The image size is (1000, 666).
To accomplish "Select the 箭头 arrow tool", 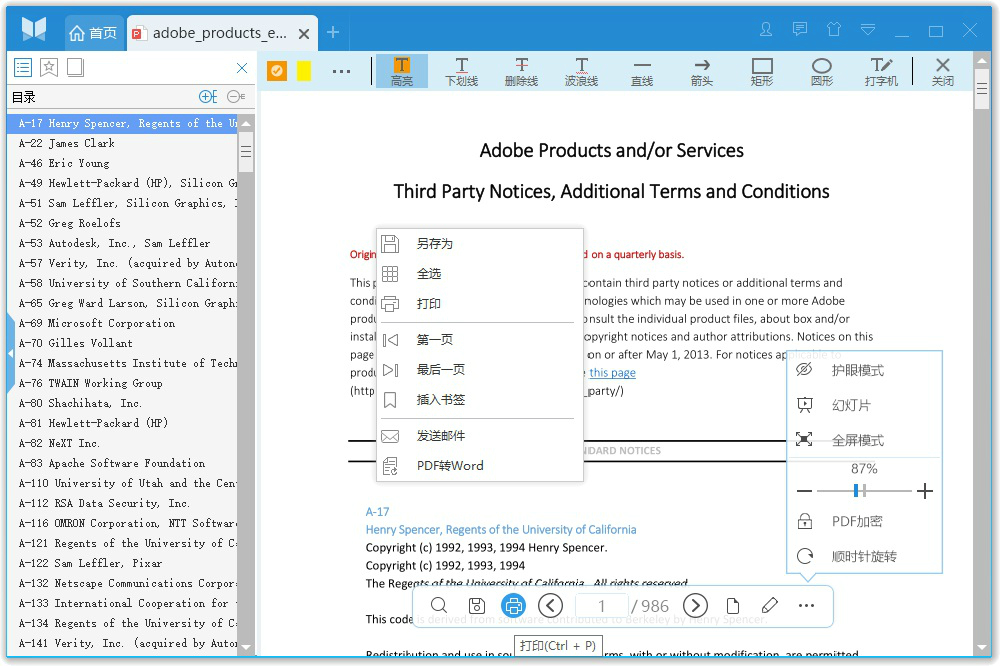I will (x=702, y=71).
